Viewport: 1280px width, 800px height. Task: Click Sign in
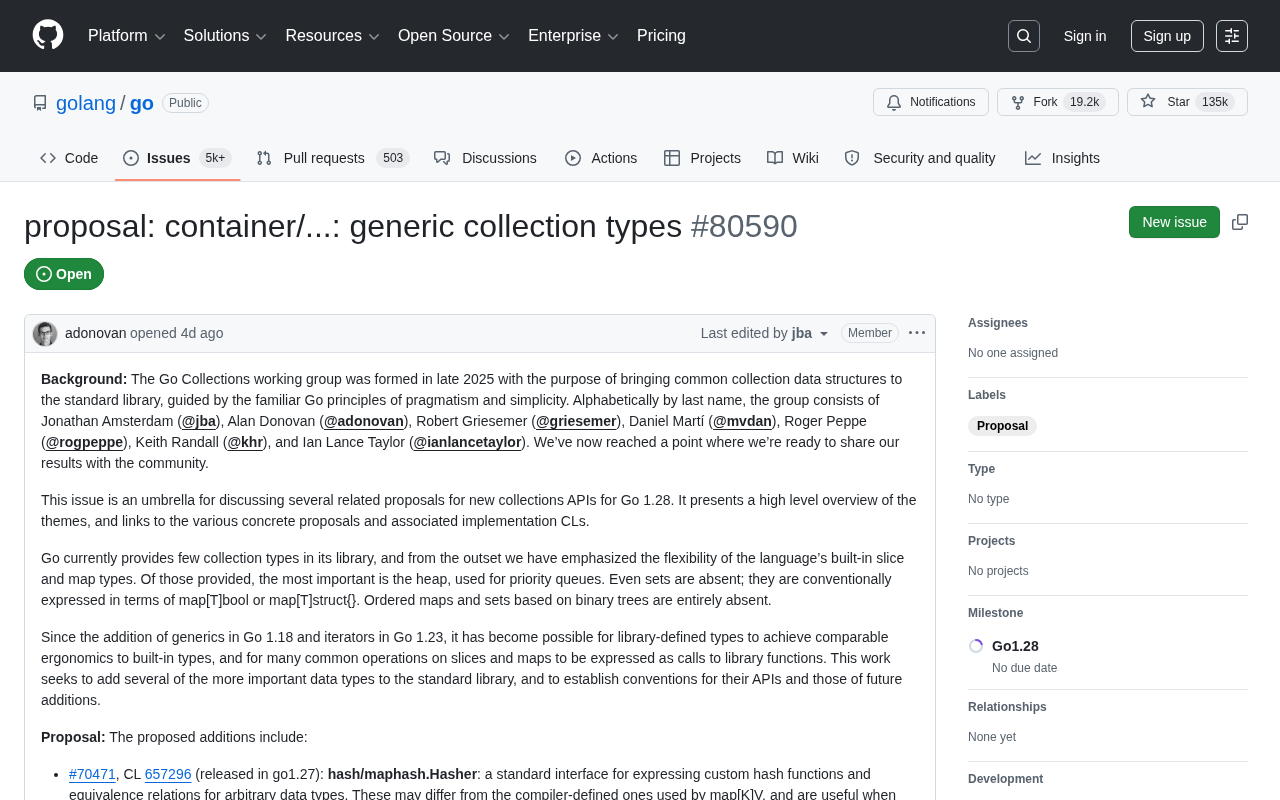pyautogui.click(x=1085, y=36)
